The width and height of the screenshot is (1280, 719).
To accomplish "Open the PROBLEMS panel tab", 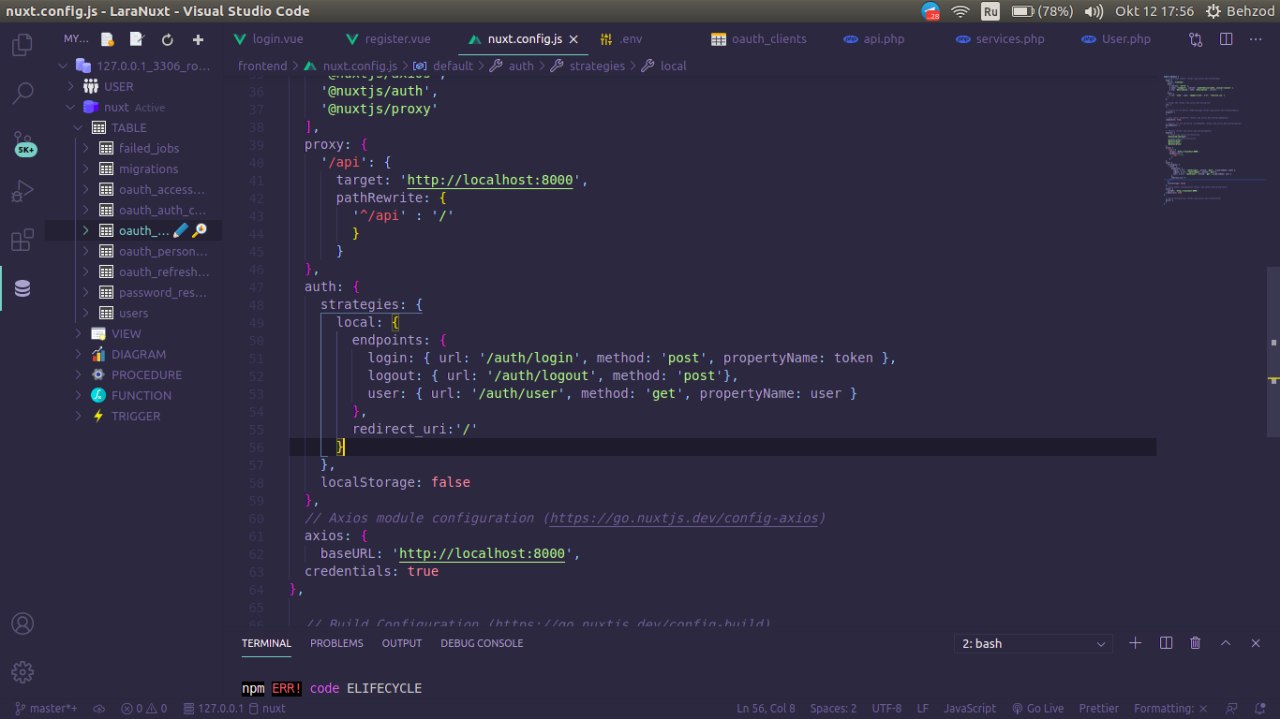I will coord(336,643).
